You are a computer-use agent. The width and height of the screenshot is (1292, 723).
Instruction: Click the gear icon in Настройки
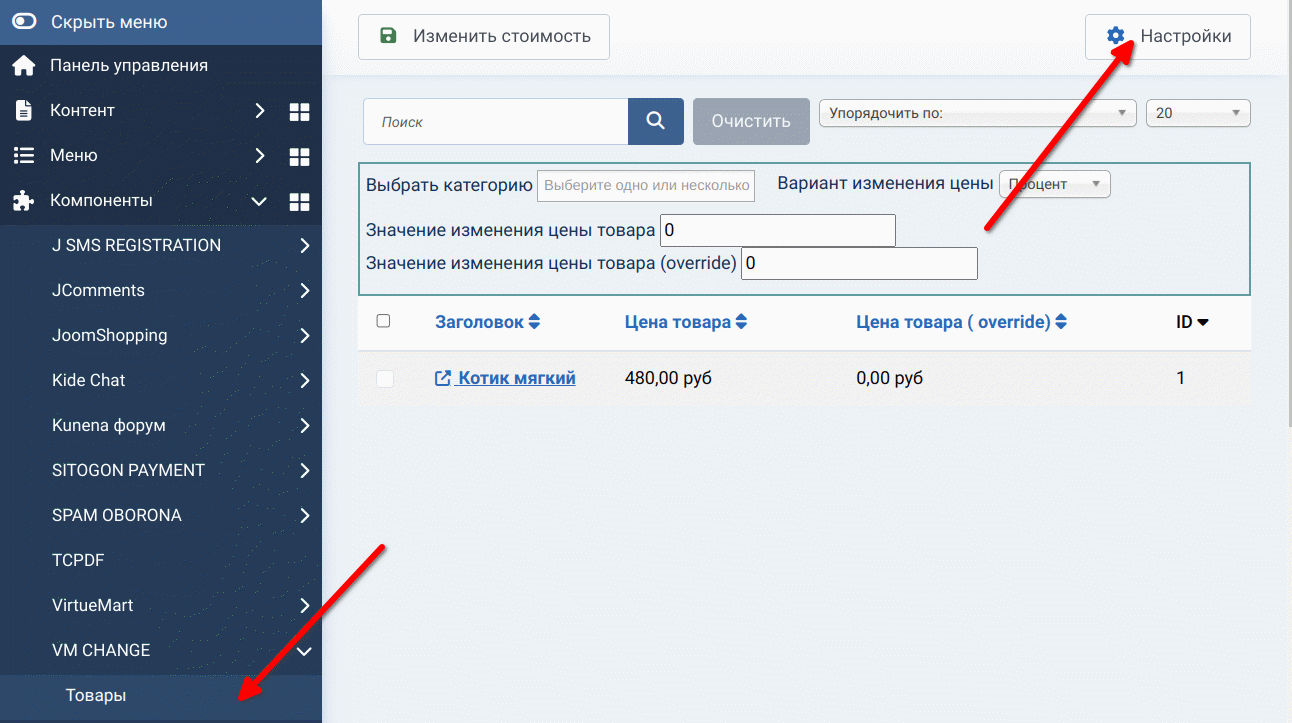[x=1115, y=36]
